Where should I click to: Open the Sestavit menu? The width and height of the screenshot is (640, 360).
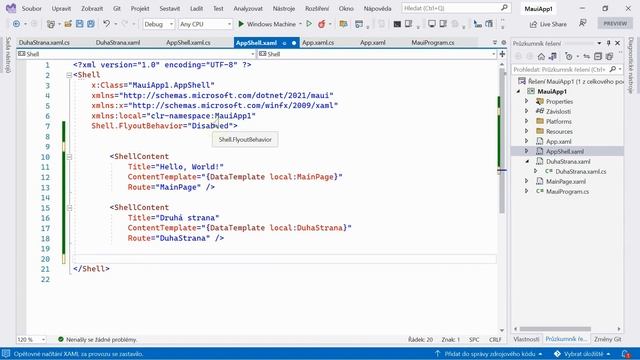click(170, 8)
